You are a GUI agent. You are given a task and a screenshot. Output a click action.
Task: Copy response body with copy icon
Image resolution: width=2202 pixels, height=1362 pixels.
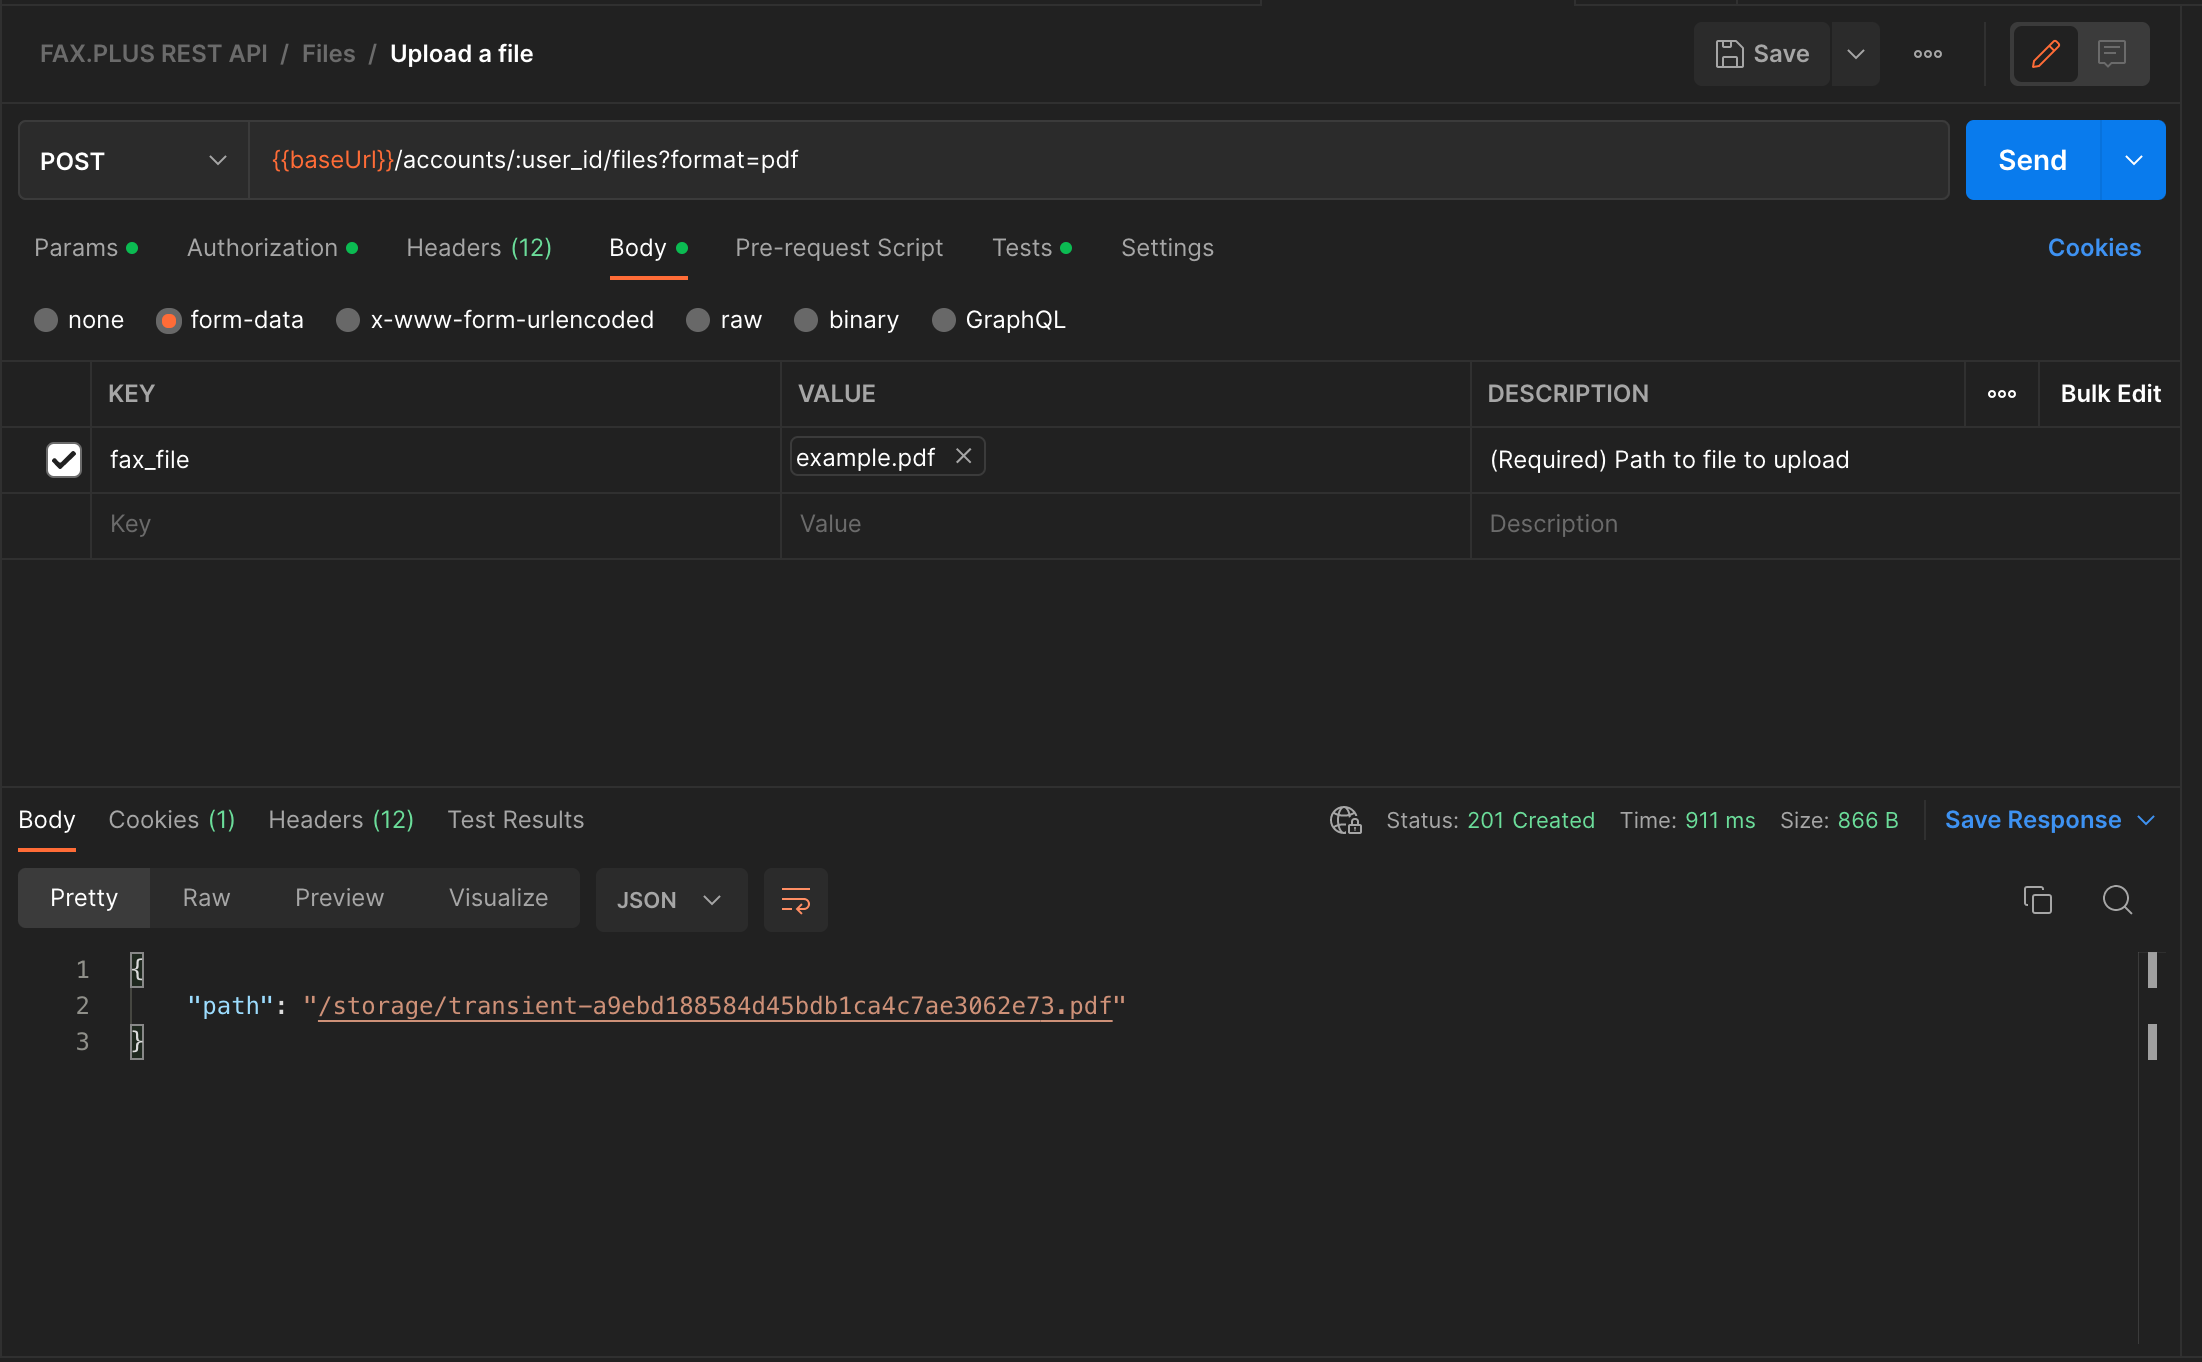tap(2037, 900)
